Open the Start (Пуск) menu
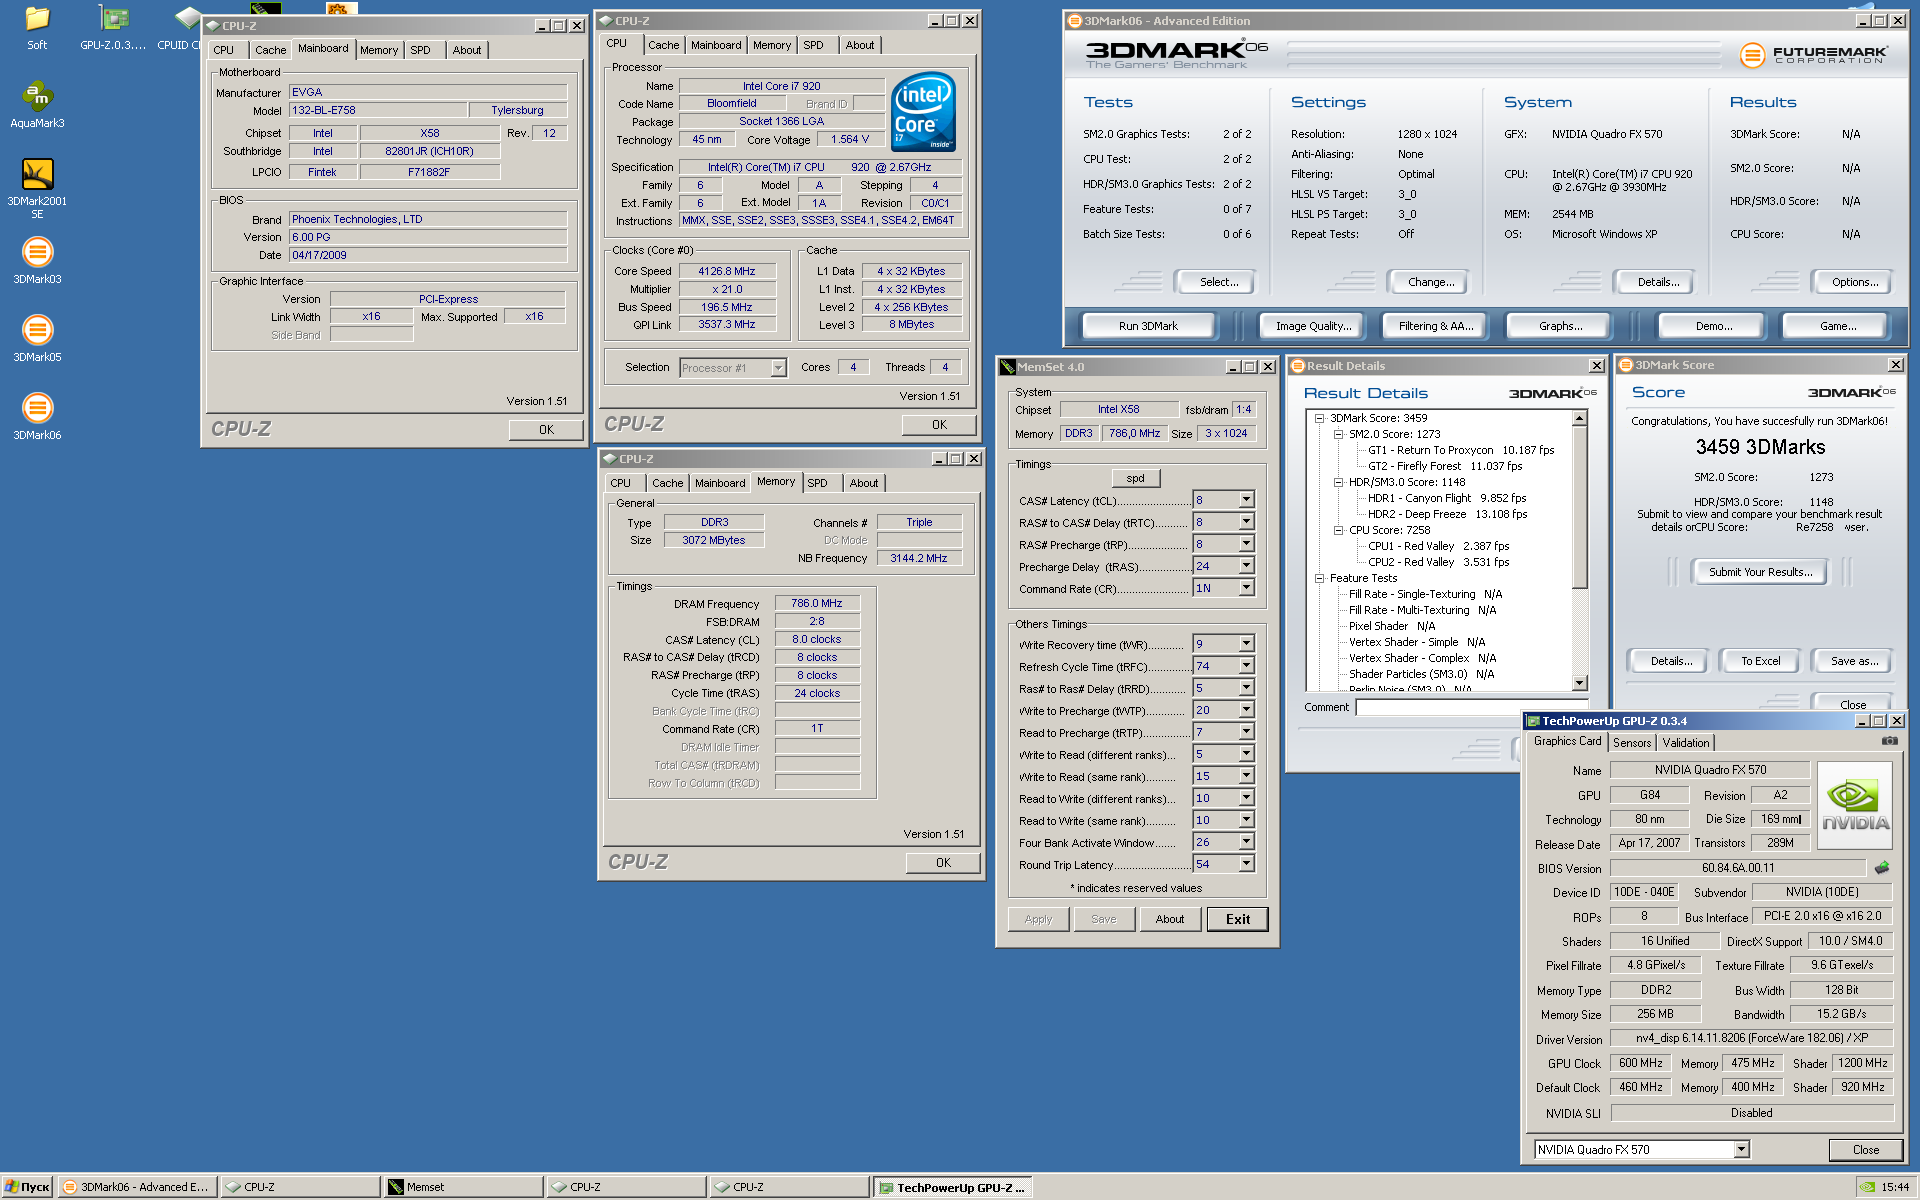The height and width of the screenshot is (1200, 1920). (x=27, y=1187)
